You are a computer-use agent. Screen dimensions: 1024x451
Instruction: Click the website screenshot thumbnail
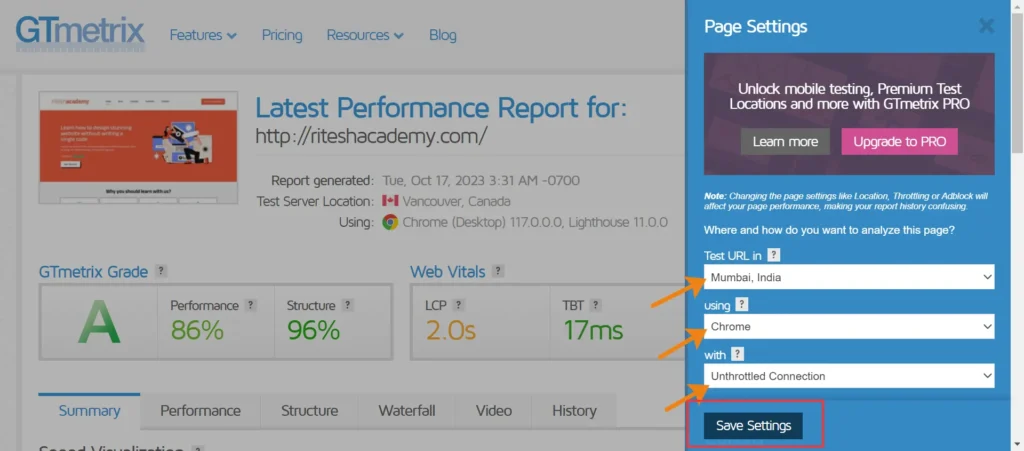tap(138, 148)
